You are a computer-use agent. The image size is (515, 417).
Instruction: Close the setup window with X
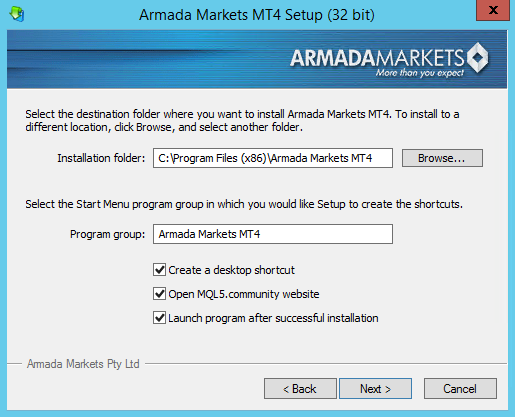493,10
